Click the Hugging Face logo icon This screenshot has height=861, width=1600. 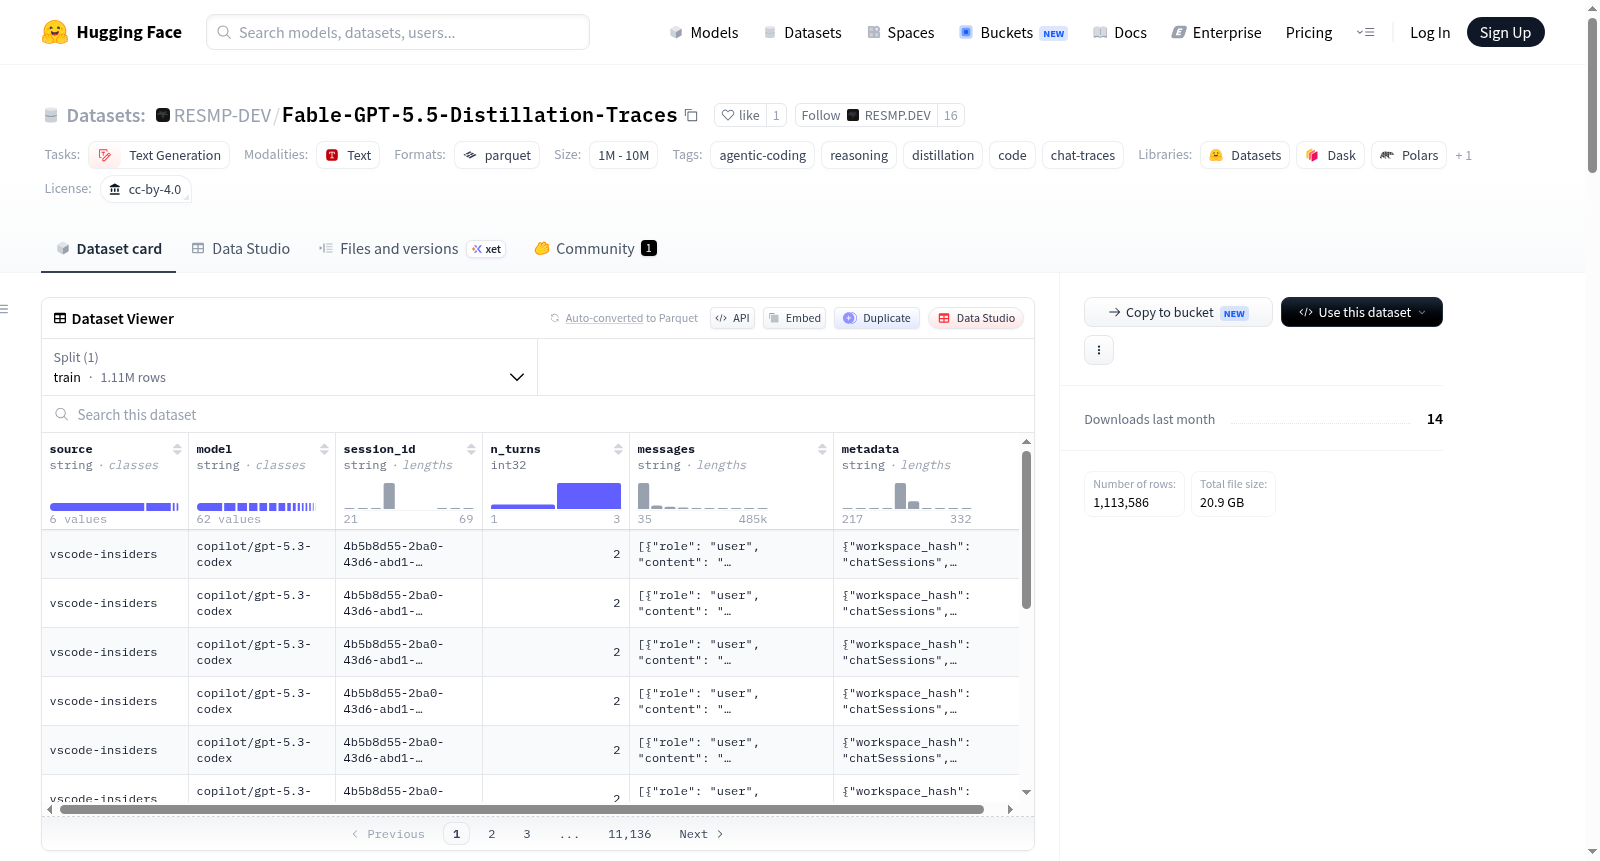pyautogui.click(x=55, y=32)
